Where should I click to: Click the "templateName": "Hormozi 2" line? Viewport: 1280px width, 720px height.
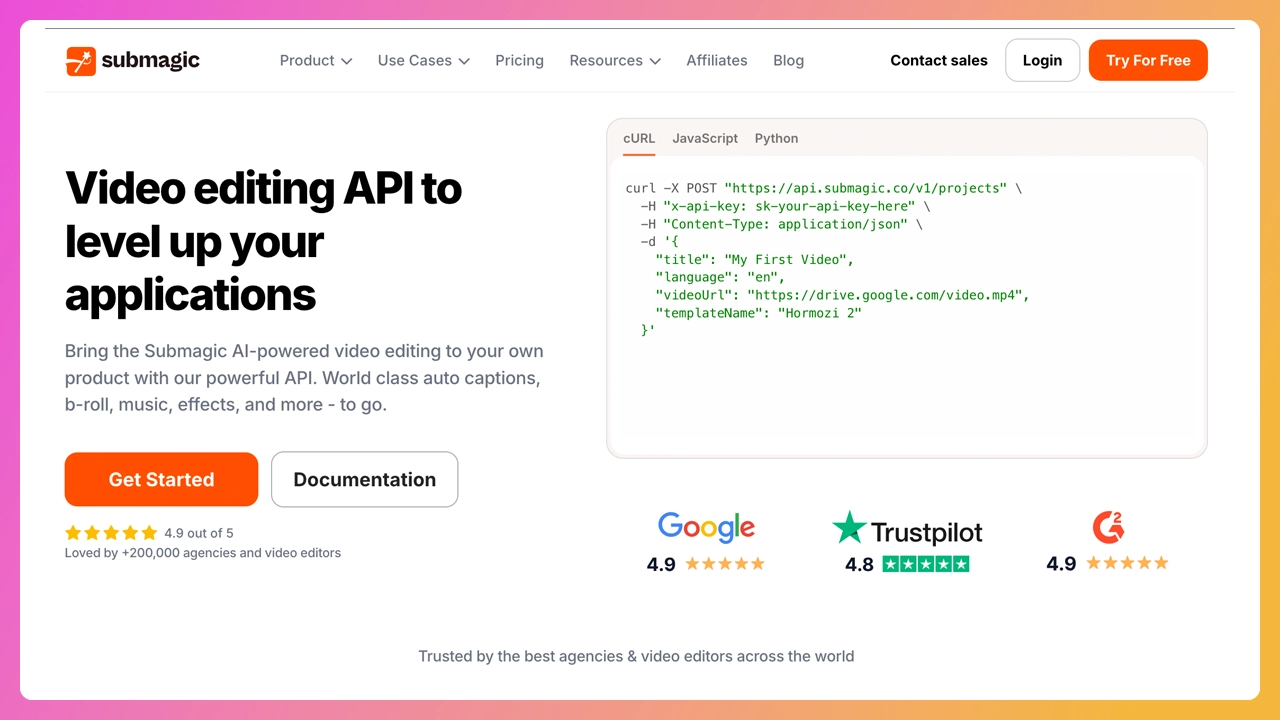(758, 314)
